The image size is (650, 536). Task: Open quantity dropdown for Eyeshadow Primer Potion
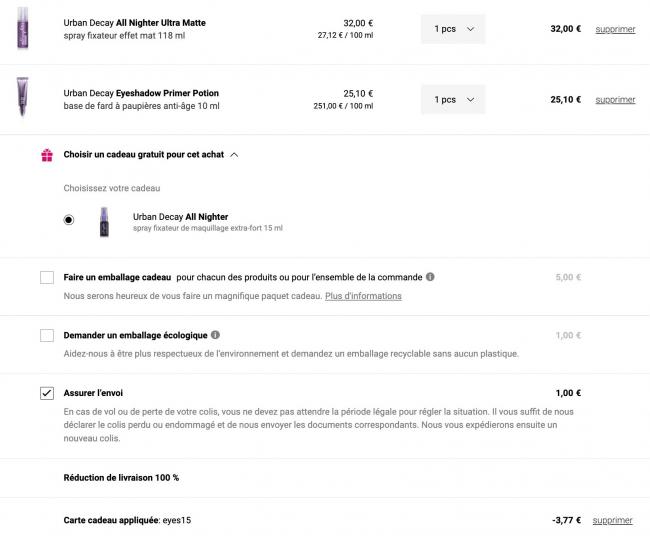pos(453,99)
